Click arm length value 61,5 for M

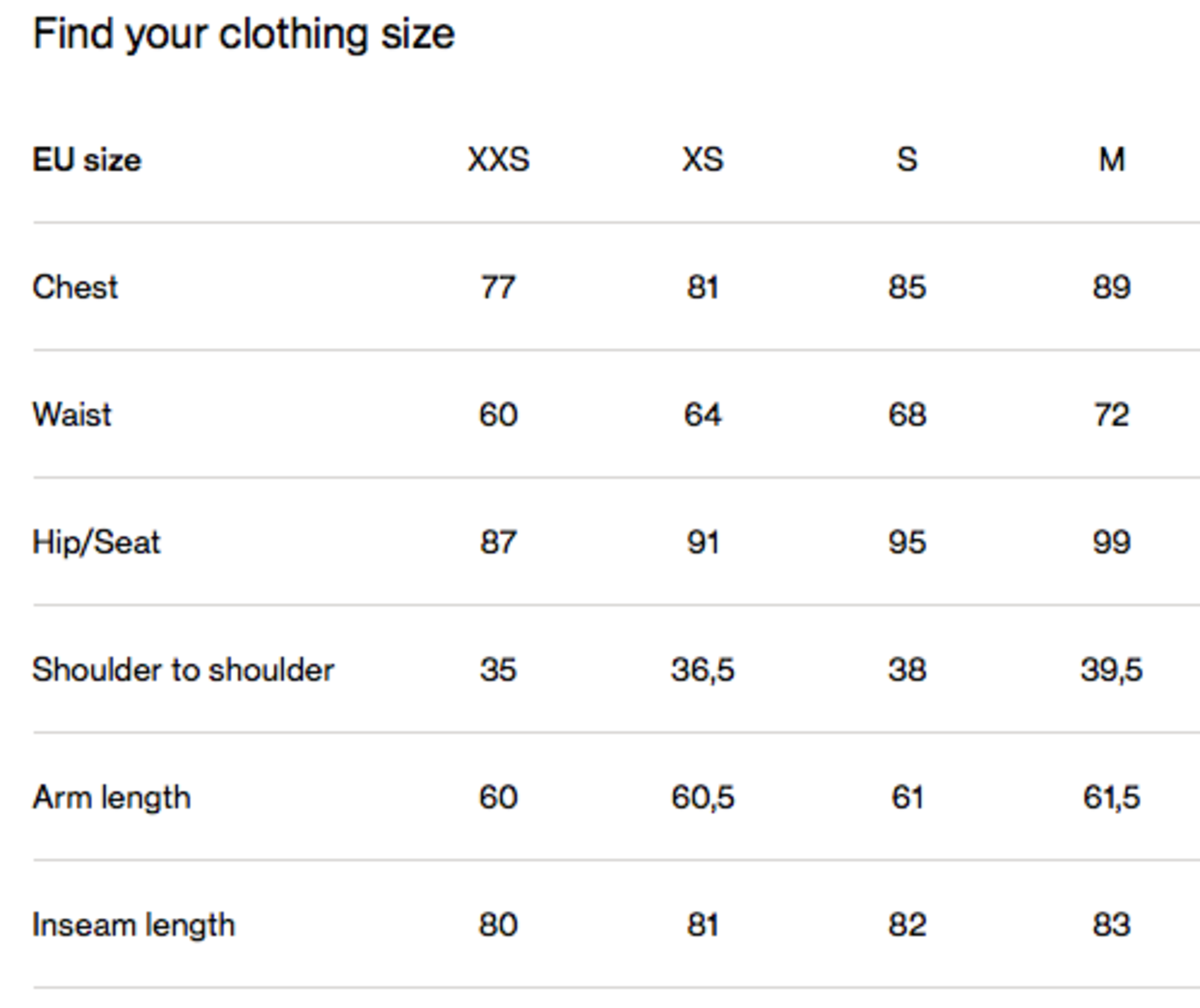click(x=1111, y=798)
